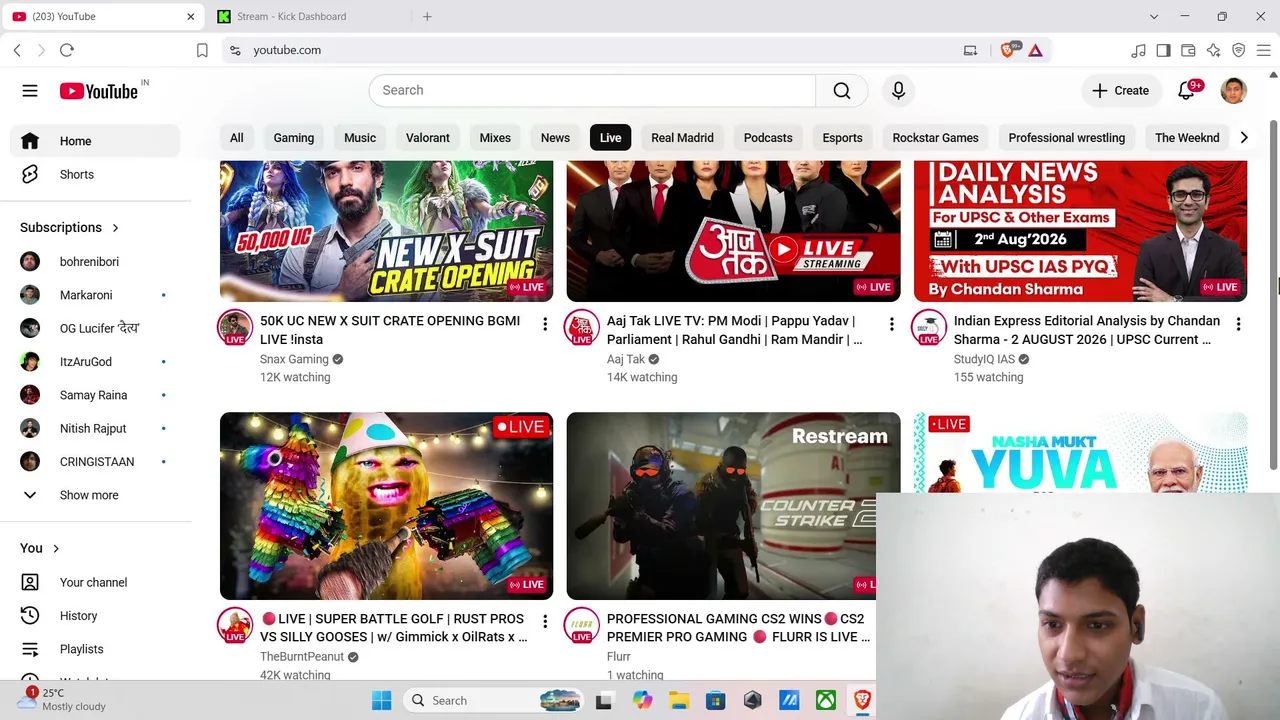The height and width of the screenshot is (720, 1280).
Task: Open the Brave VPN shield icon
Action: pyautogui.click(x=1238, y=50)
